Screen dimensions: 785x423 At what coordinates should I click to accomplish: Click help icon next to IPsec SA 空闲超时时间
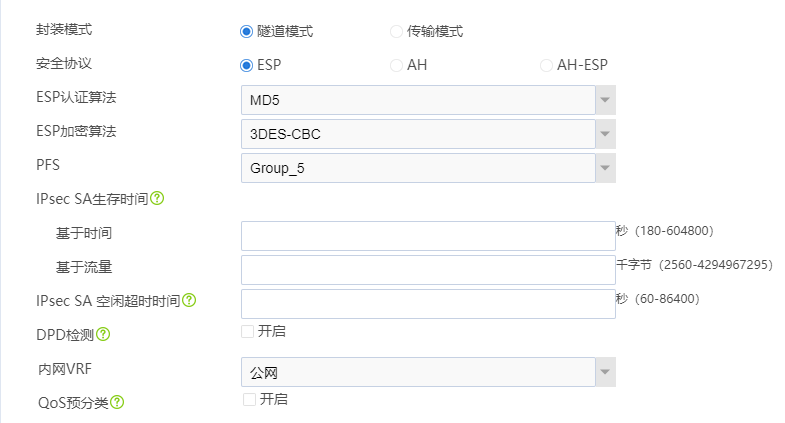[189, 300]
